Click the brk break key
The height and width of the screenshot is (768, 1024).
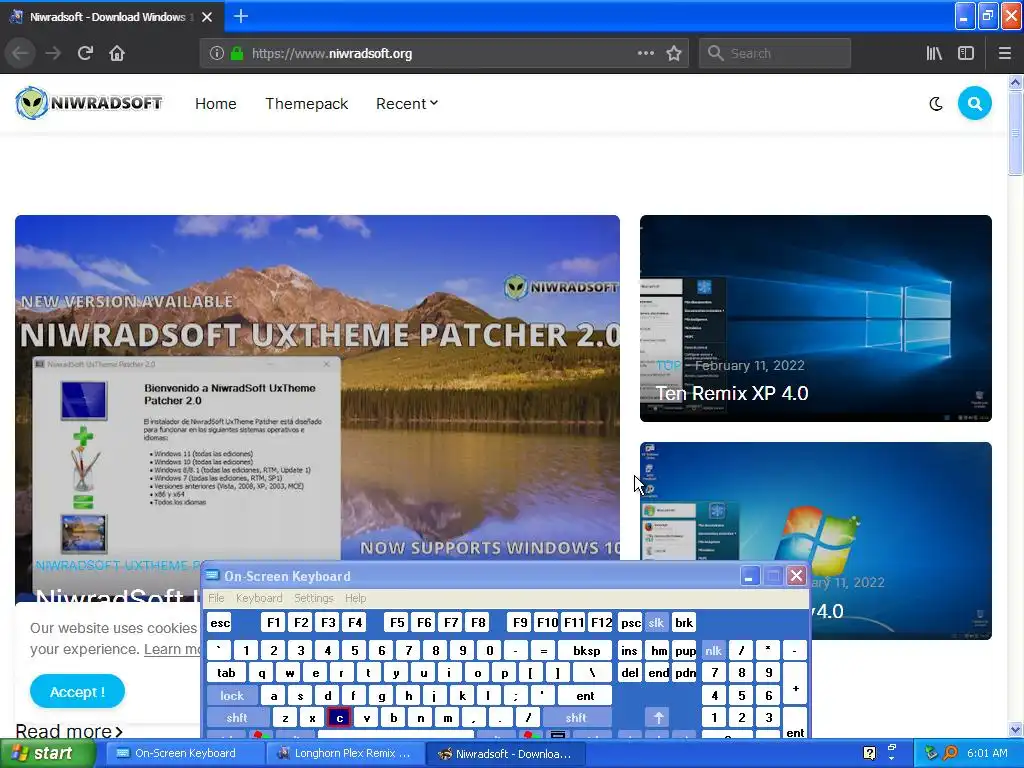coord(684,622)
